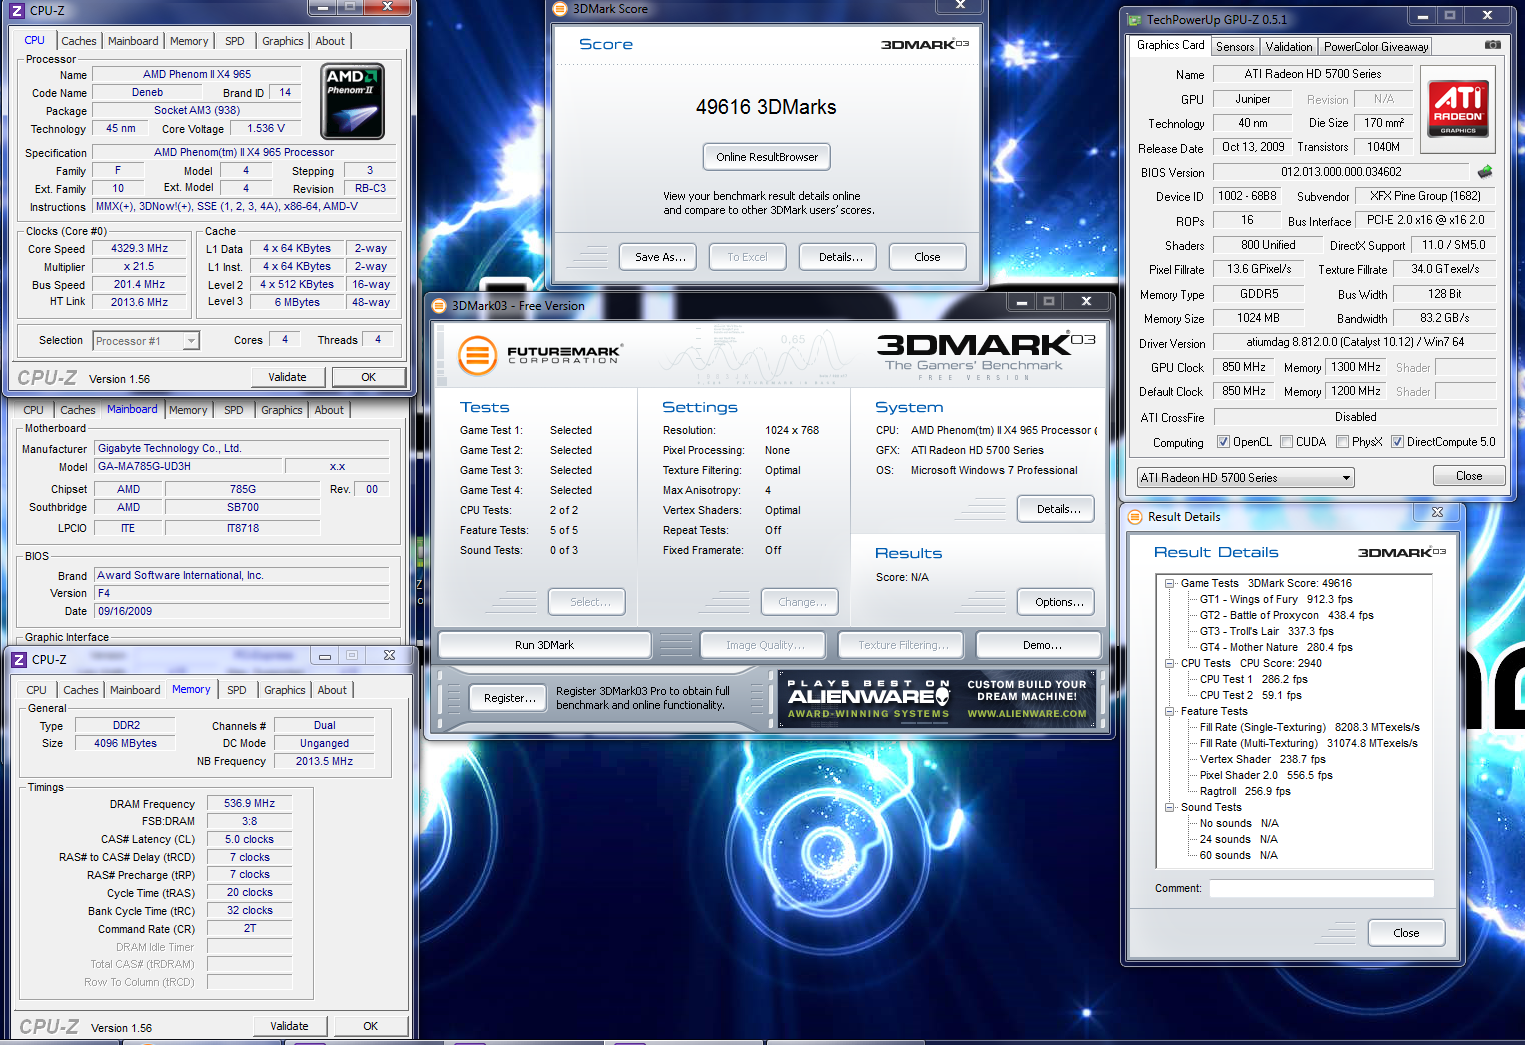Open Graphics tab in Memory CPU-Z window
1525x1045 pixels.
(285, 690)
